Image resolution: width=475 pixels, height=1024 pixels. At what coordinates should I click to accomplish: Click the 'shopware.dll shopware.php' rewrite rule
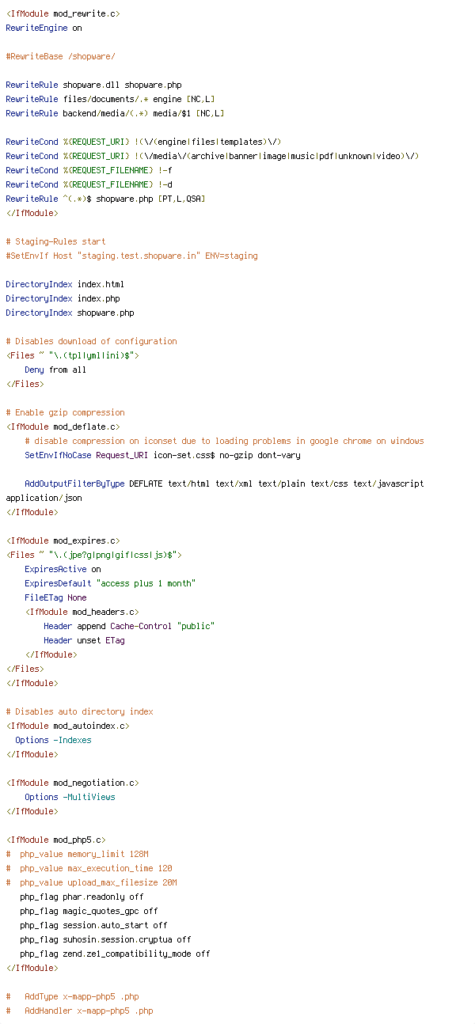[x=93, y=85]
